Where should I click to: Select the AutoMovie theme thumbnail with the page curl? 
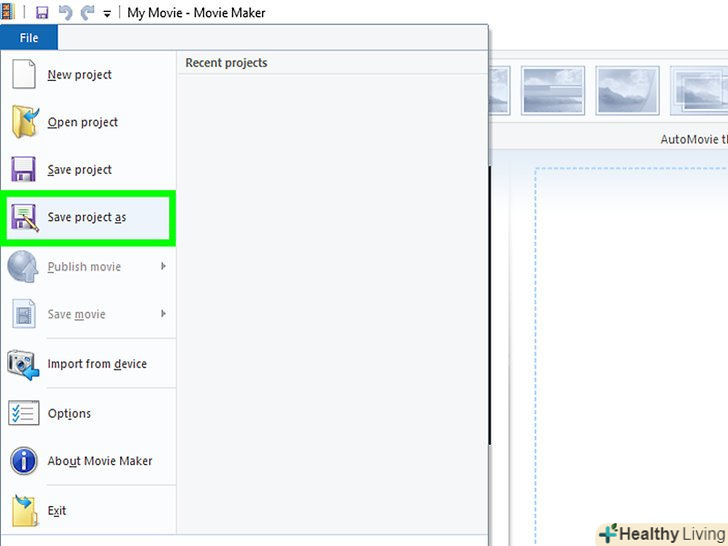click(627, 90)
